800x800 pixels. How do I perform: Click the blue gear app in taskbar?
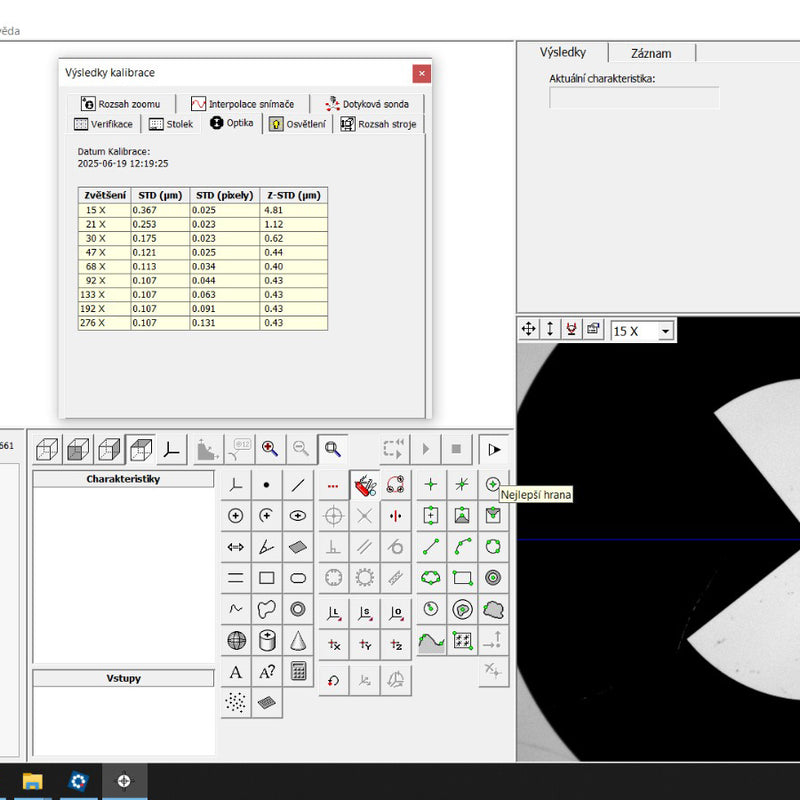79,781
